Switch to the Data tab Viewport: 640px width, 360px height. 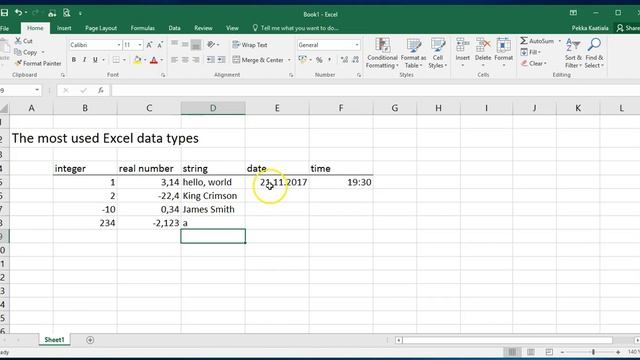tap(174, 28)
